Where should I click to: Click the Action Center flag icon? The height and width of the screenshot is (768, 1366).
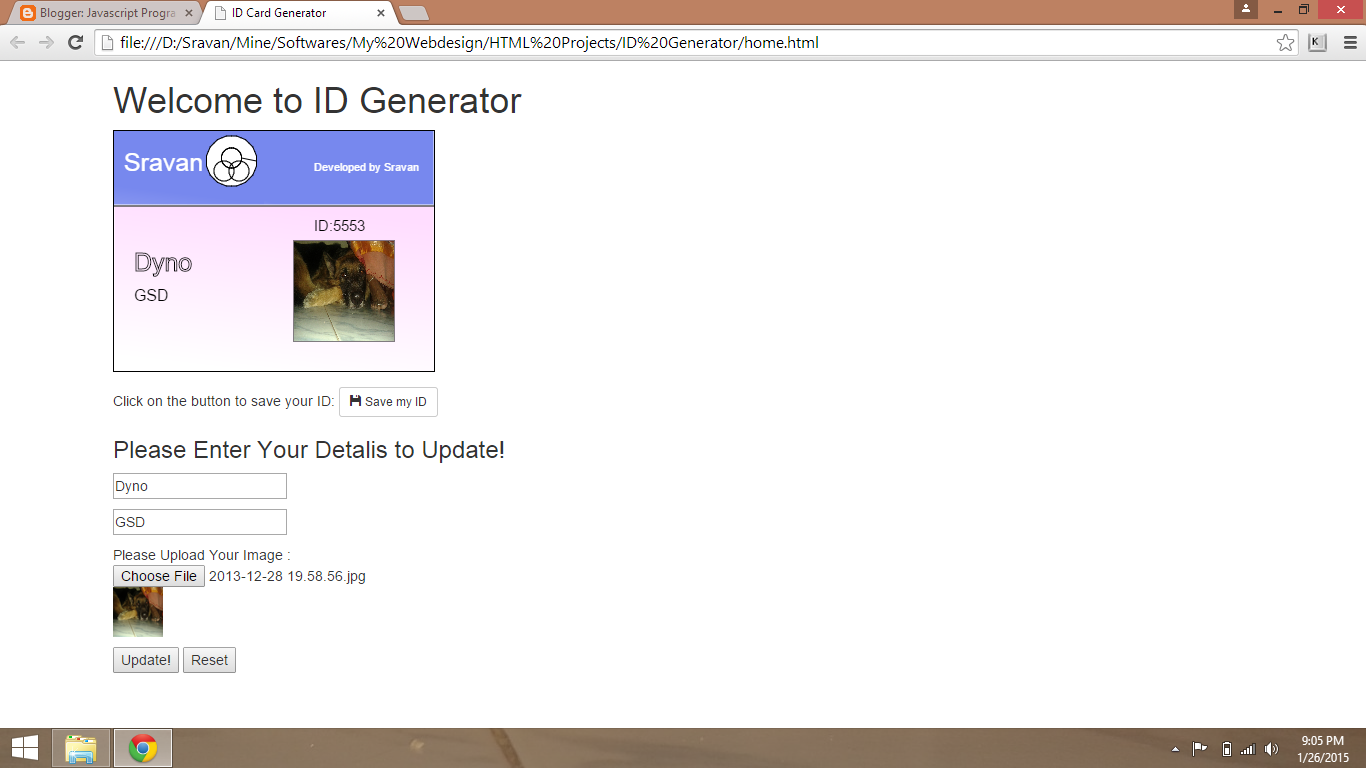[x=1200, y=748]
